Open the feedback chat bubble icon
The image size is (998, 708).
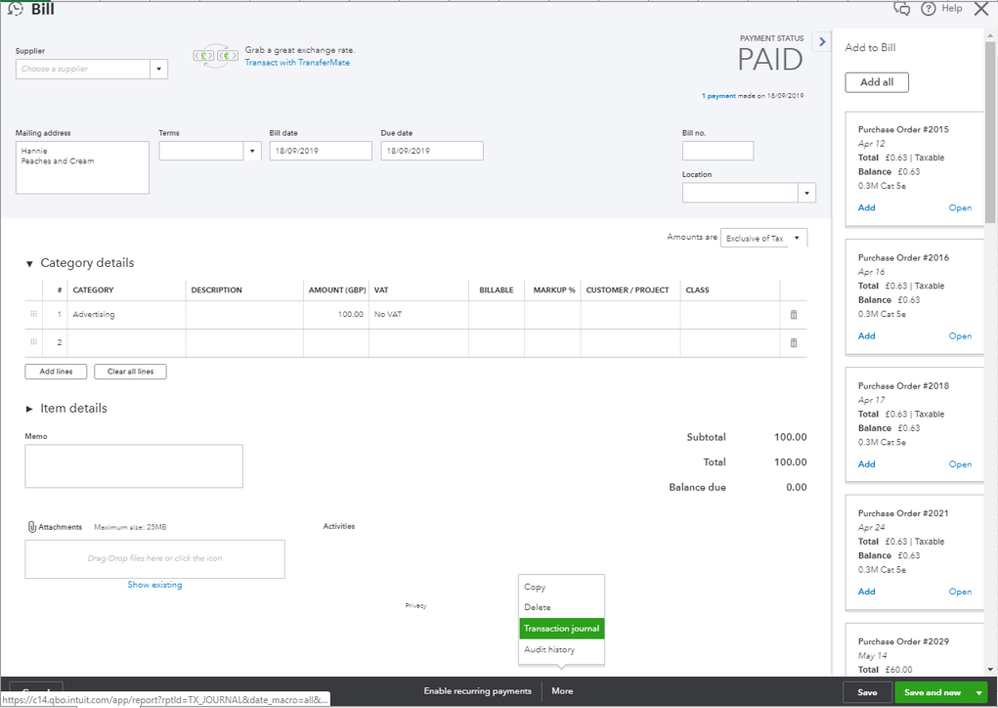click(901, 8)
